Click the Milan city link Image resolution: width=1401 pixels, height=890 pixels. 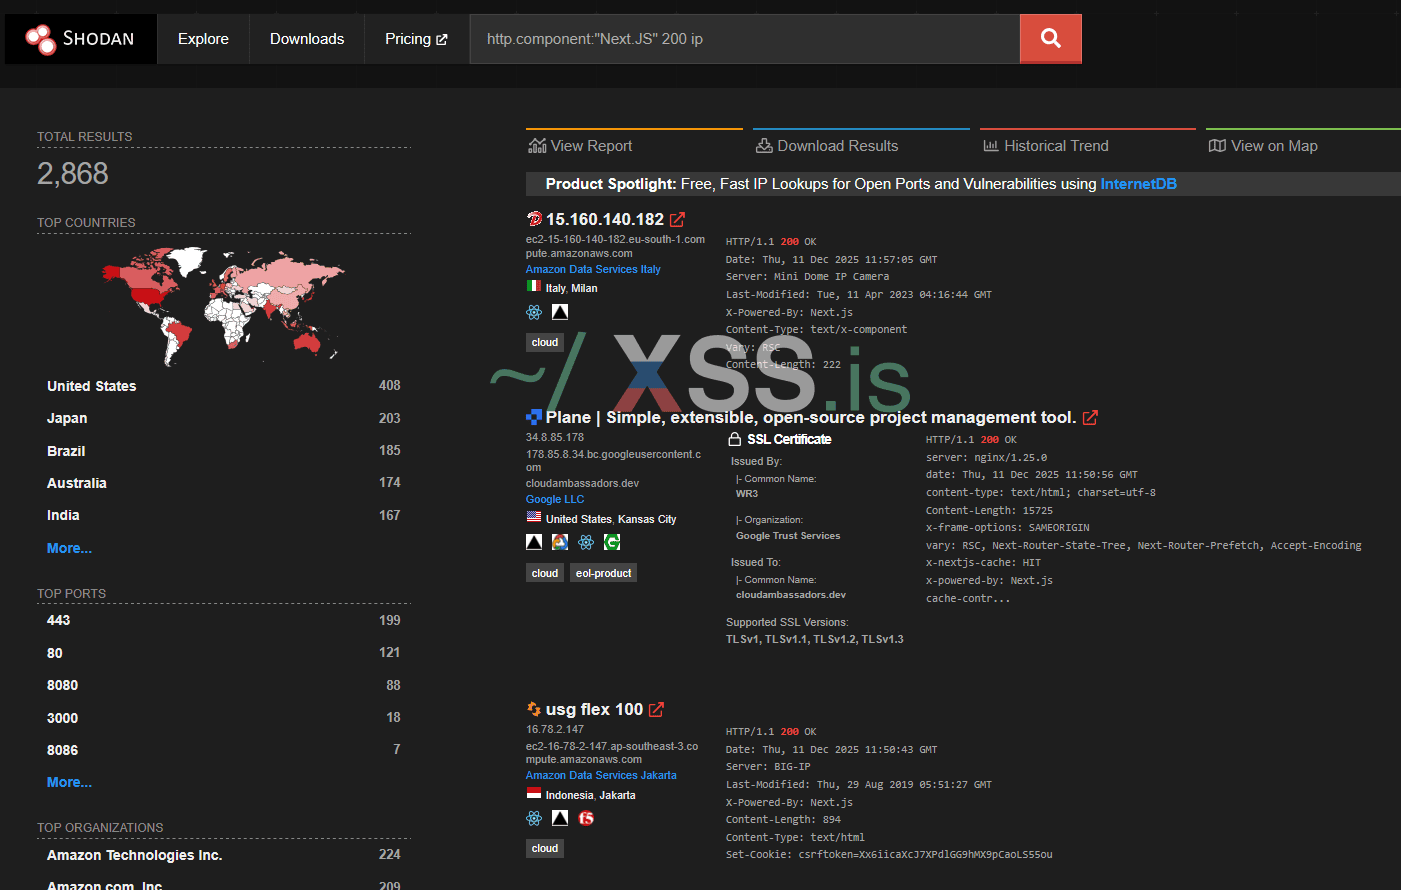(x=584, y=288)
